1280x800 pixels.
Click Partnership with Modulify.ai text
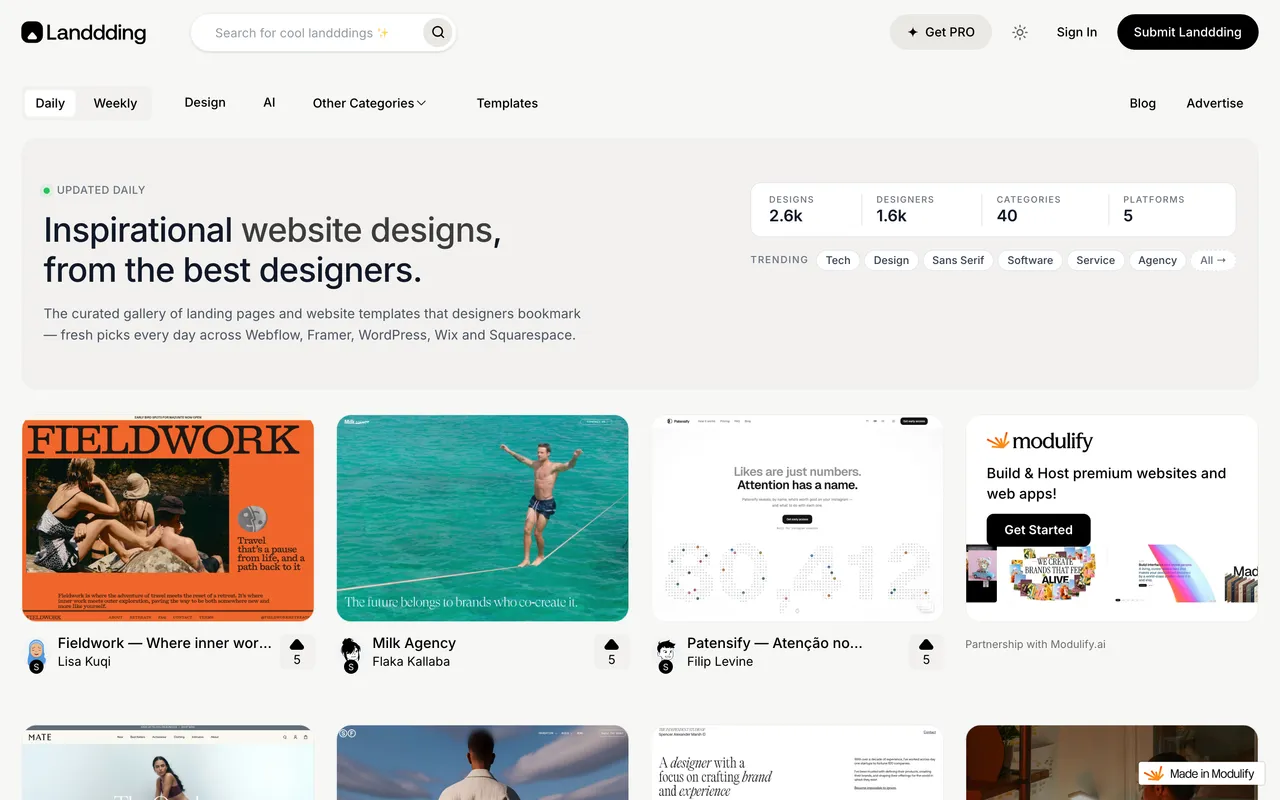click(1035, 644)
